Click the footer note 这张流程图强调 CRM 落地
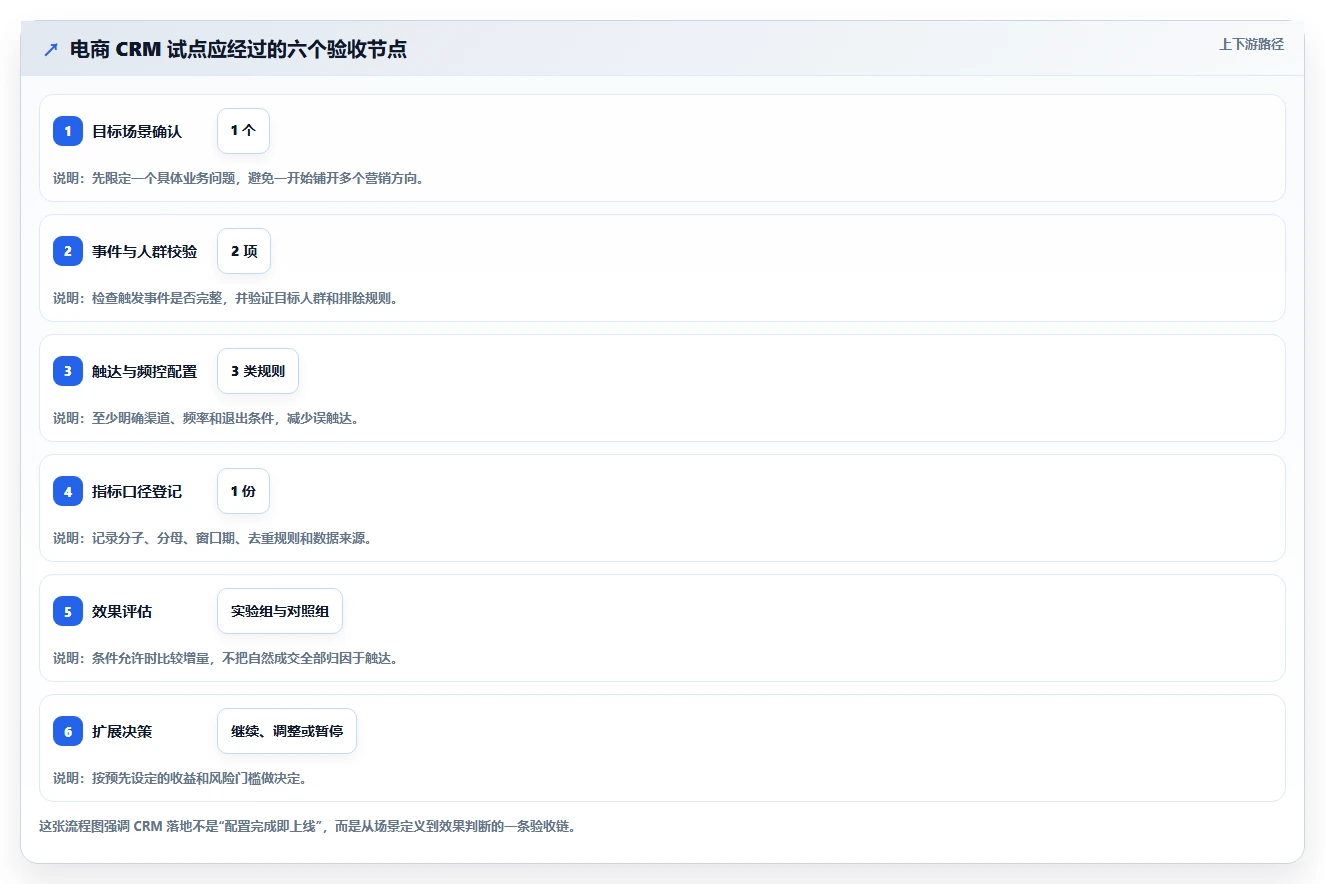Screen dimensions: 1325x884 pyautogui.click(x=307, y=827)
